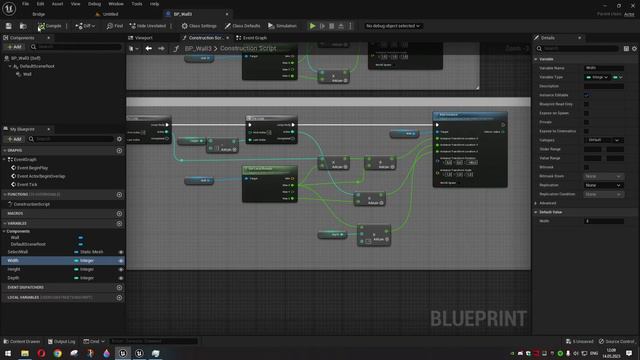Collapse the VARIABLES section

[x=5, y=224]
